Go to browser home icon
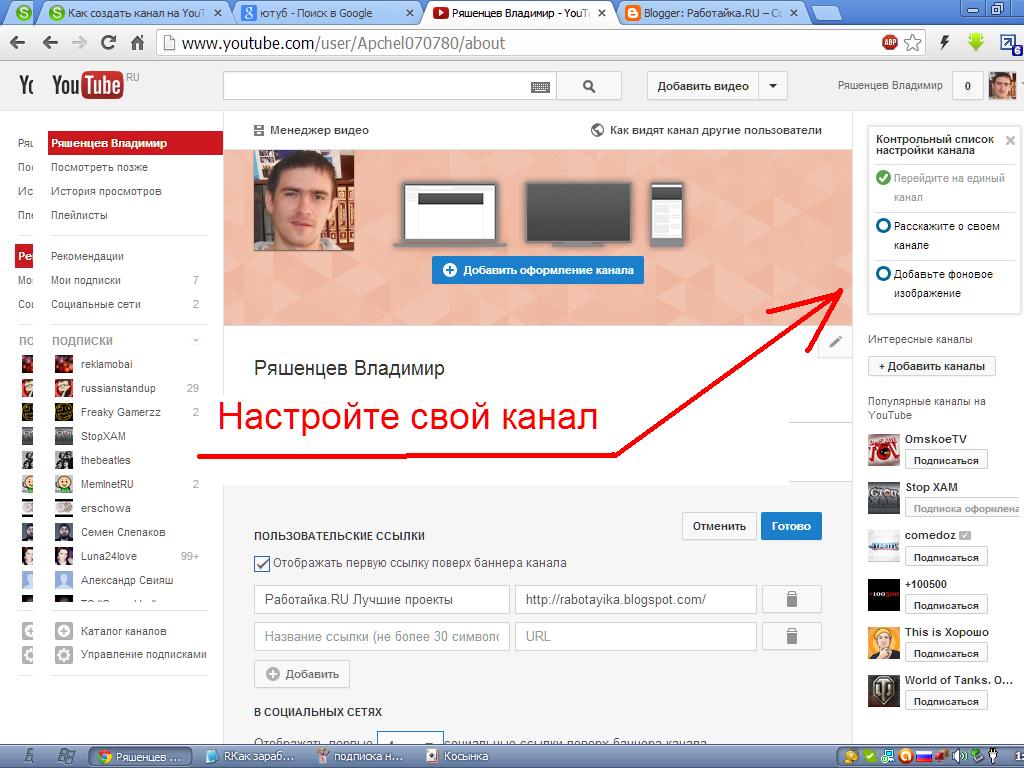Viewport: 1024px width, 768px height. pyautogui.click(x=137, y=43)
